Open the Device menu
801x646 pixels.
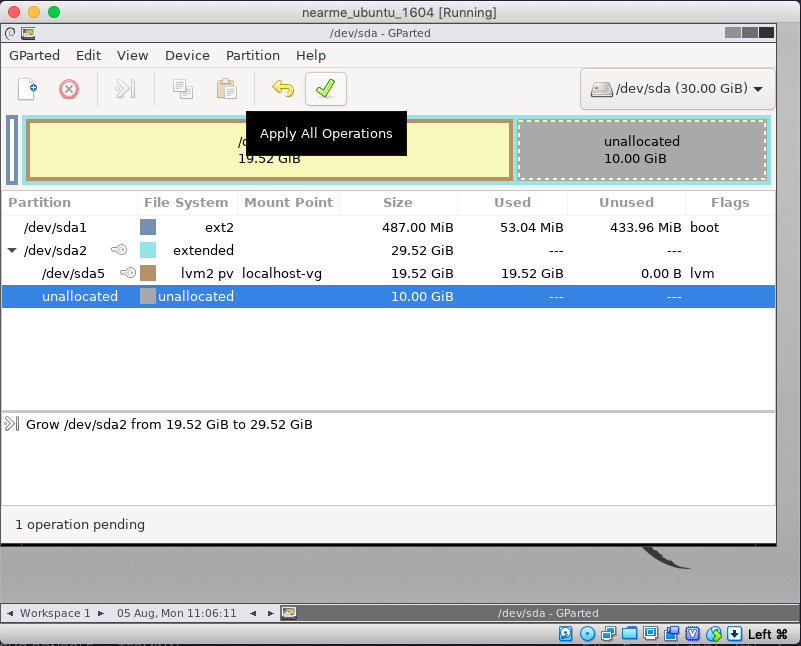coord(187,56)
